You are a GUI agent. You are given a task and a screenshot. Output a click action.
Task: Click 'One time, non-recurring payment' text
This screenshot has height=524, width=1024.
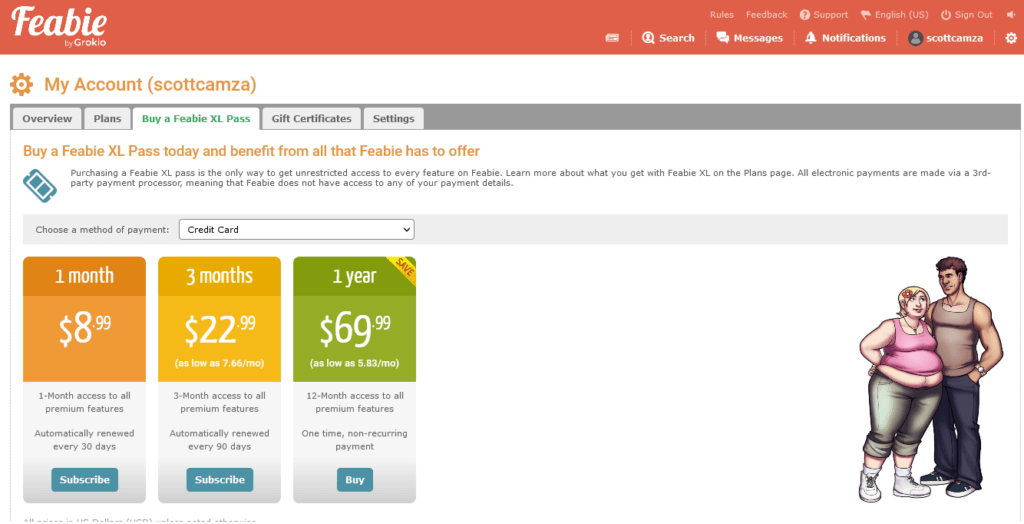coord(355,440)
